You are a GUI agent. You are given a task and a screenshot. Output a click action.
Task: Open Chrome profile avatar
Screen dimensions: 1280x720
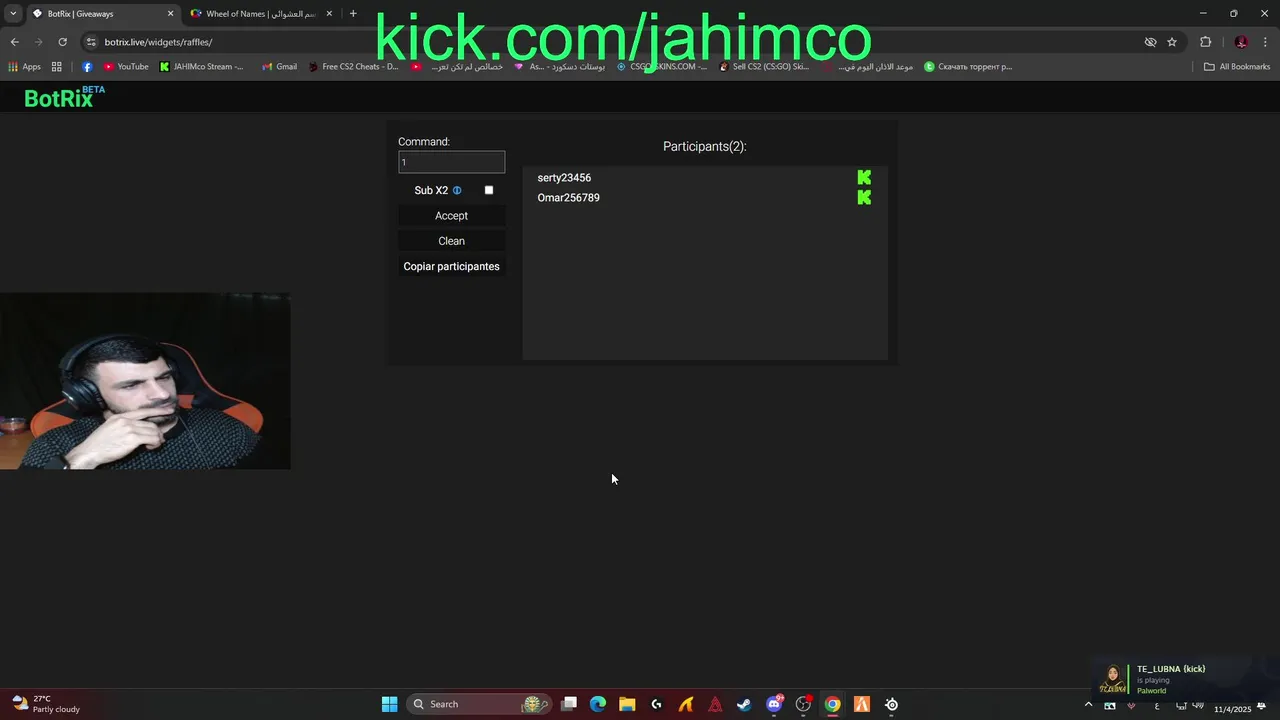coord(1241,42)
